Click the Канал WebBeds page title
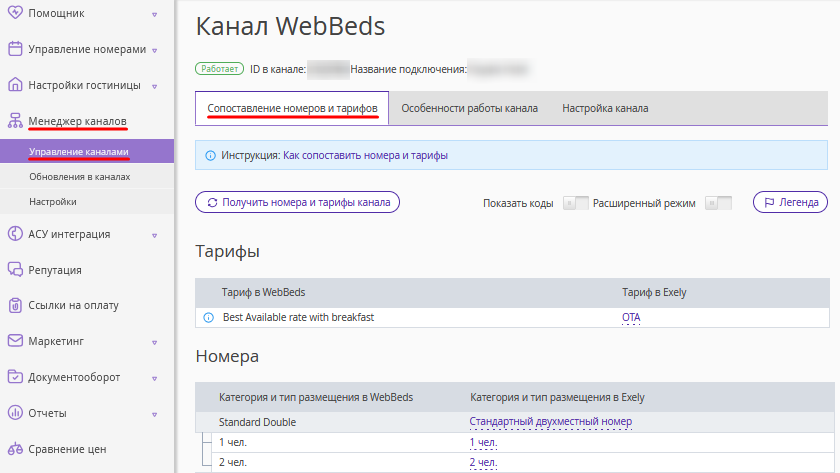This screenshot has height=473, width=840. coord(290,26)
